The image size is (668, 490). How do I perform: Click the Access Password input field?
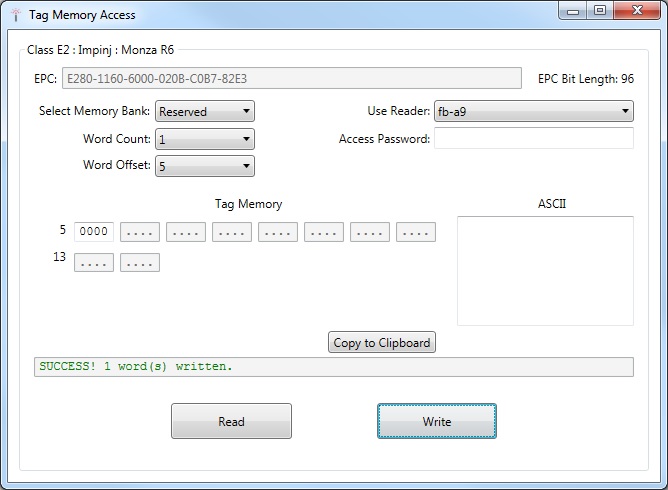click(533, 139)
